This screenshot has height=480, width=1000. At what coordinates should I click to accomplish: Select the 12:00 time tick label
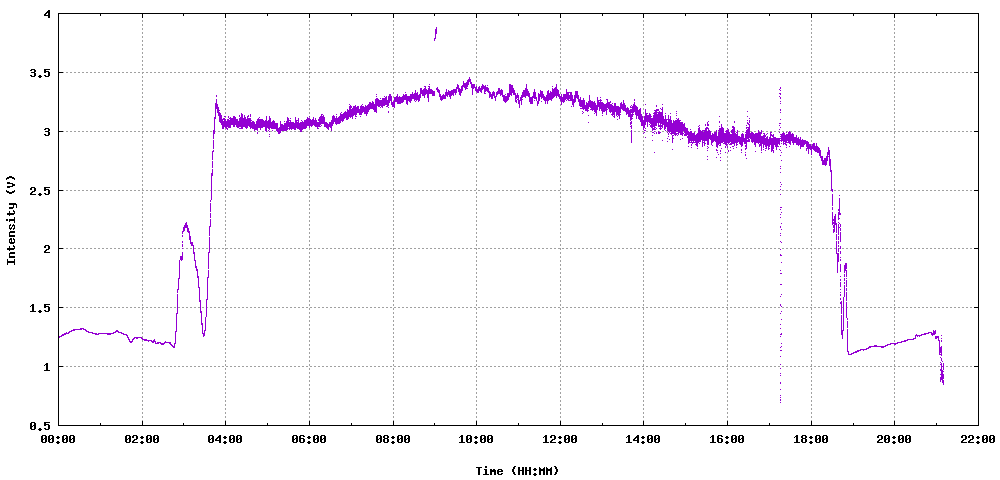point(559,440)
